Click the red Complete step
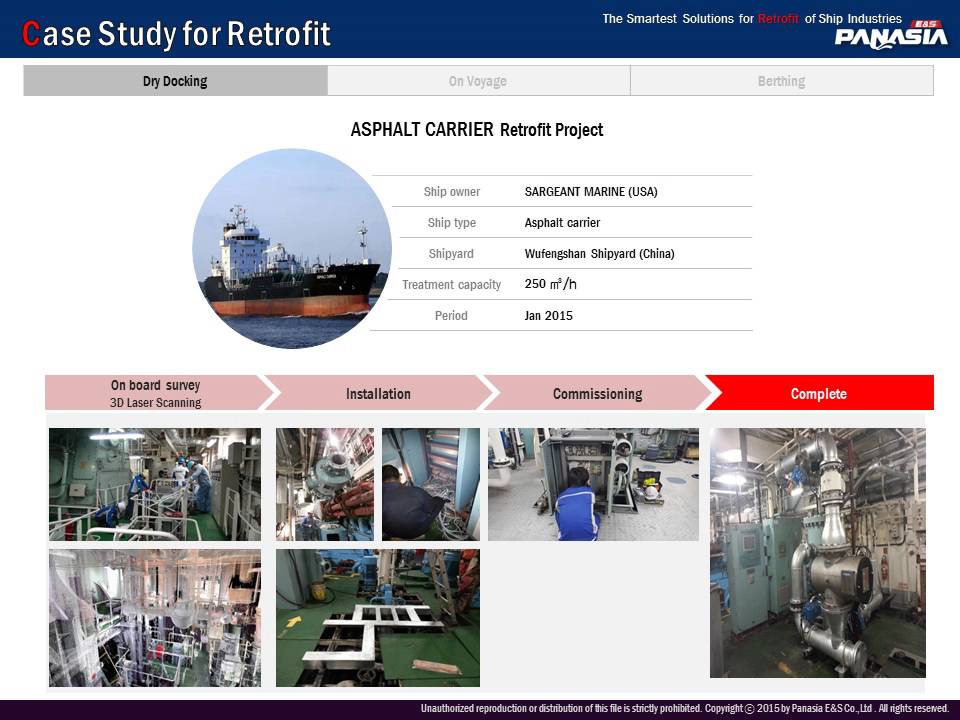The height and width of the screenshot is (720, 960). (819, 393)
